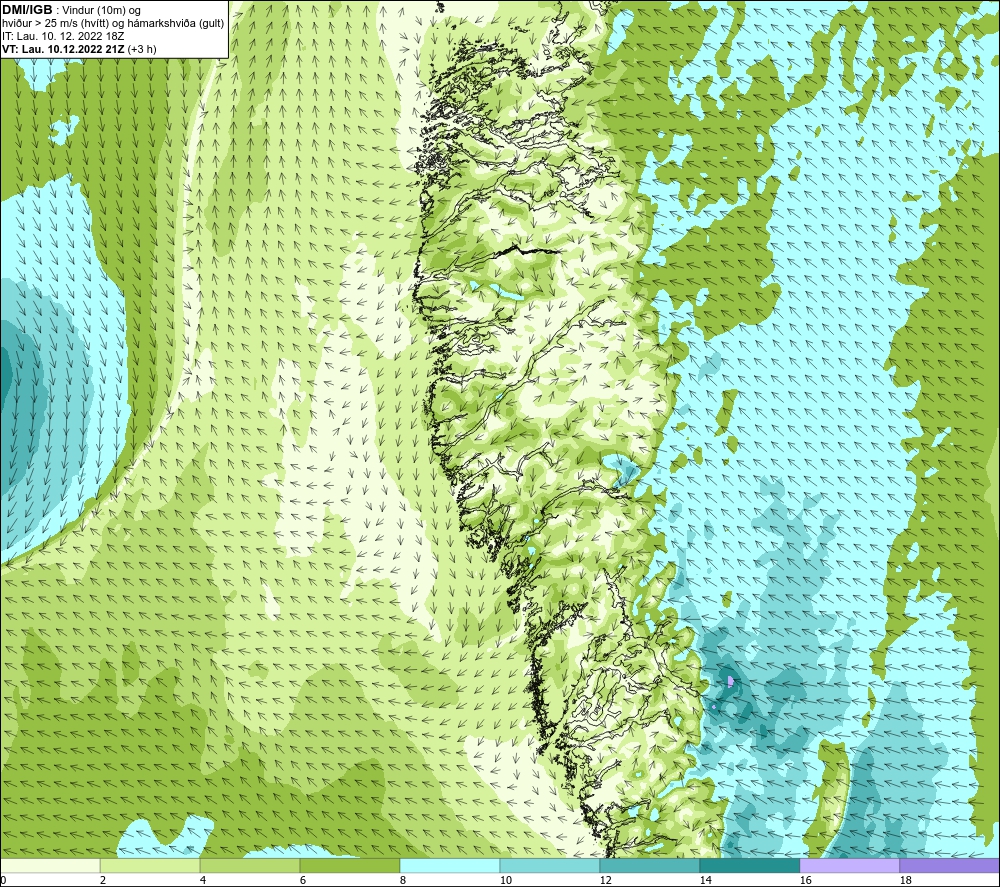Click the 2–4 m/s light green swatch
Viewport: 1000px width, 887px height.
tap(150, 865)
